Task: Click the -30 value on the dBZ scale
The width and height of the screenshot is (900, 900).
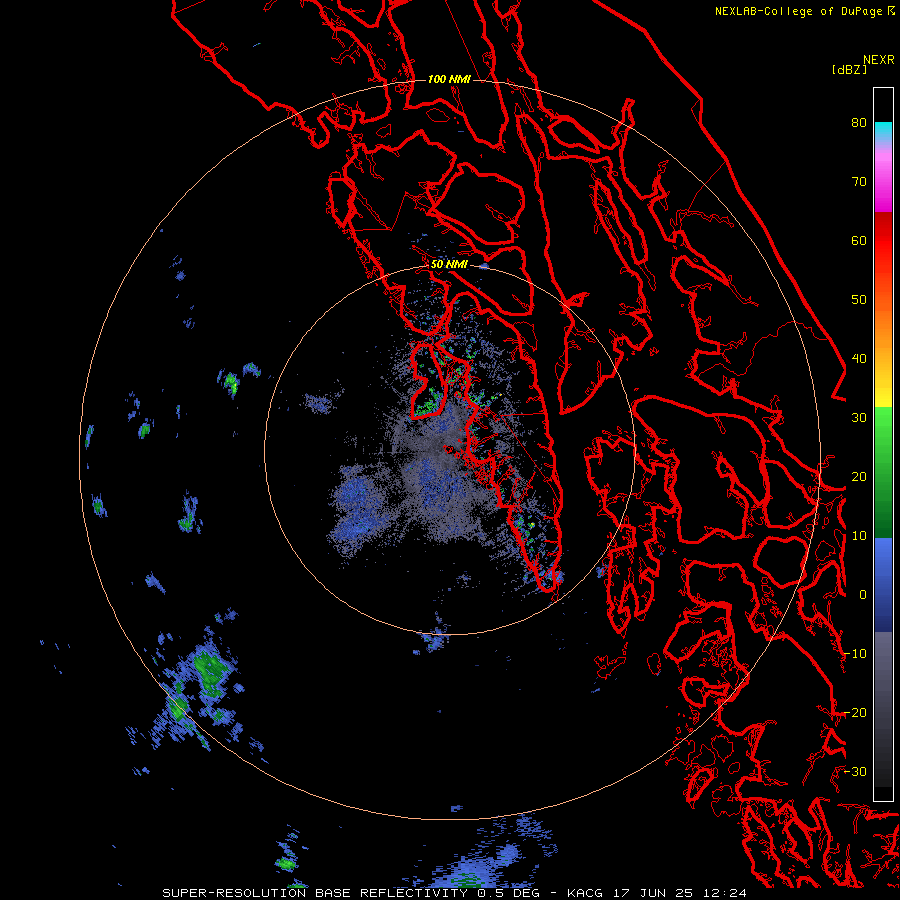Action: pyautogui.click(x=855, y=771)
